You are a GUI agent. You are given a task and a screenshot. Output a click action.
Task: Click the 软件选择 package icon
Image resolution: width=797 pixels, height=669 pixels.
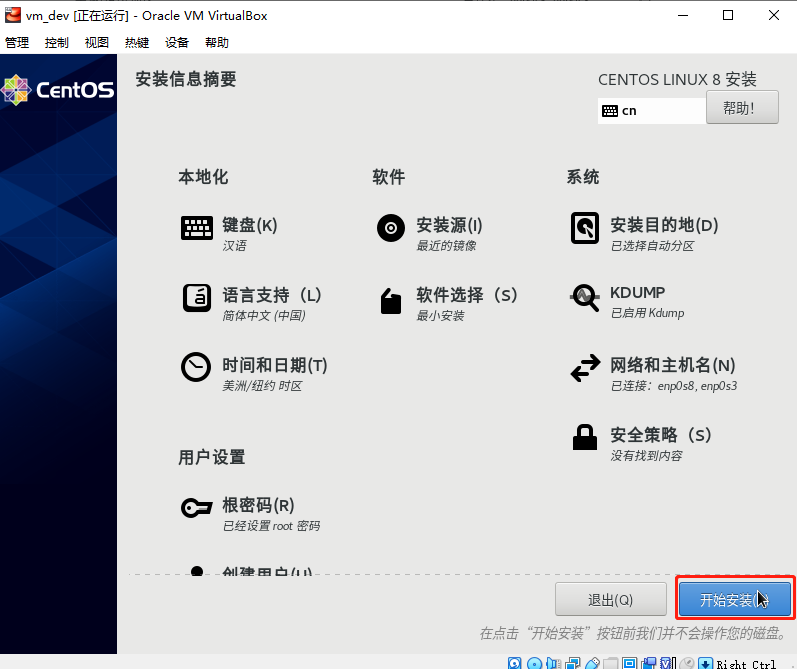[391, 301]
